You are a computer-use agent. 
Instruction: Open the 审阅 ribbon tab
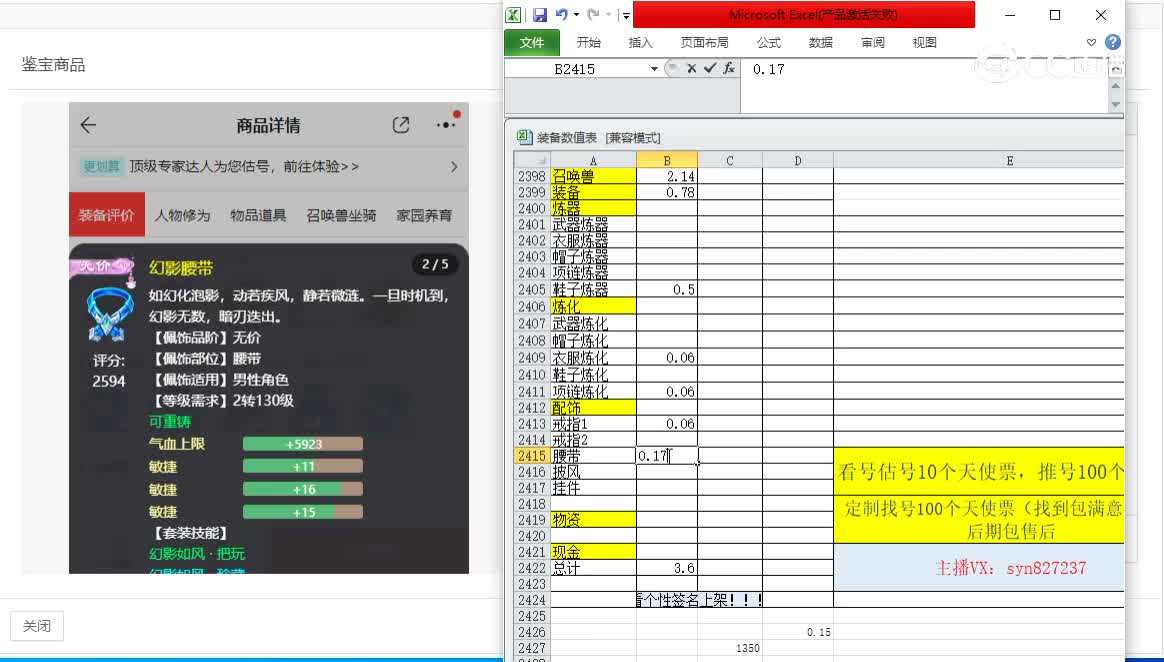click(872, 43)
